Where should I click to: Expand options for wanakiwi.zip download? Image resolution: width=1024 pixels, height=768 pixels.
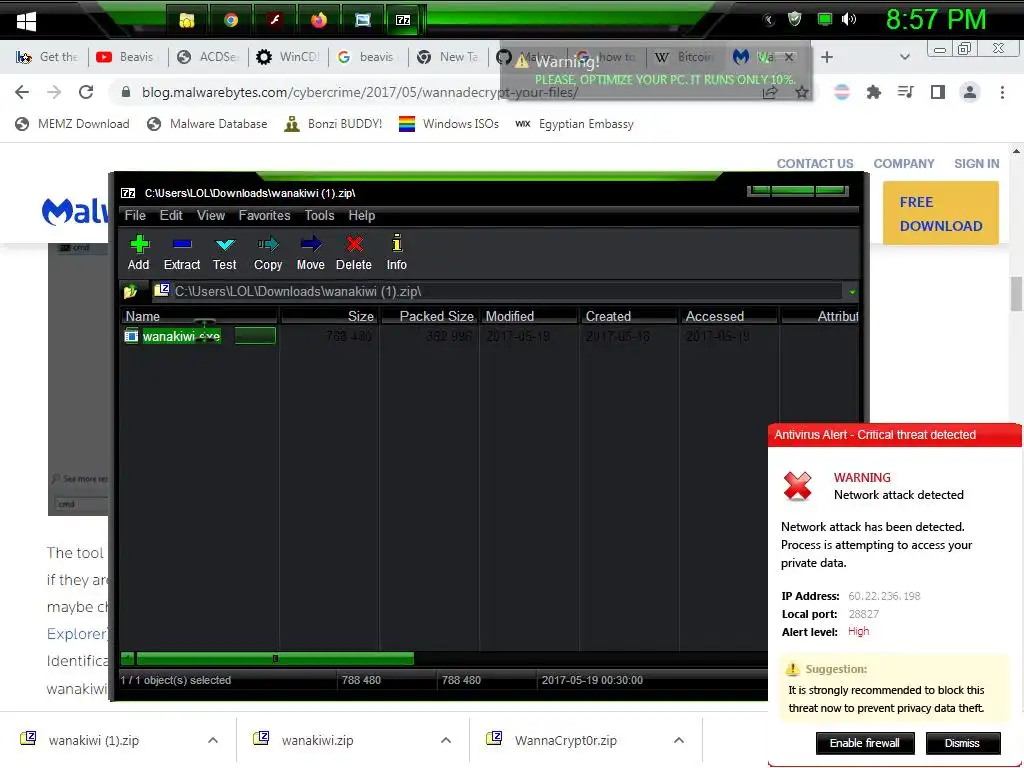[x=446, y=740]
